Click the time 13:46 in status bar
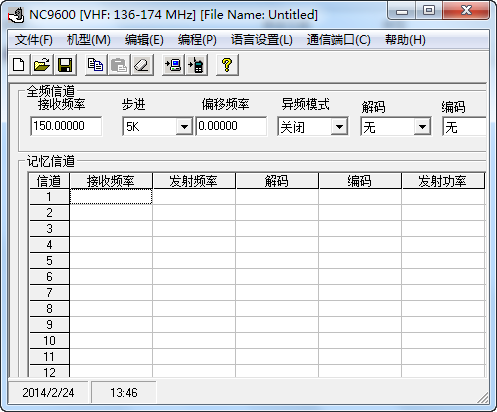This screenshot has width=497, height=412. [124, 393]
